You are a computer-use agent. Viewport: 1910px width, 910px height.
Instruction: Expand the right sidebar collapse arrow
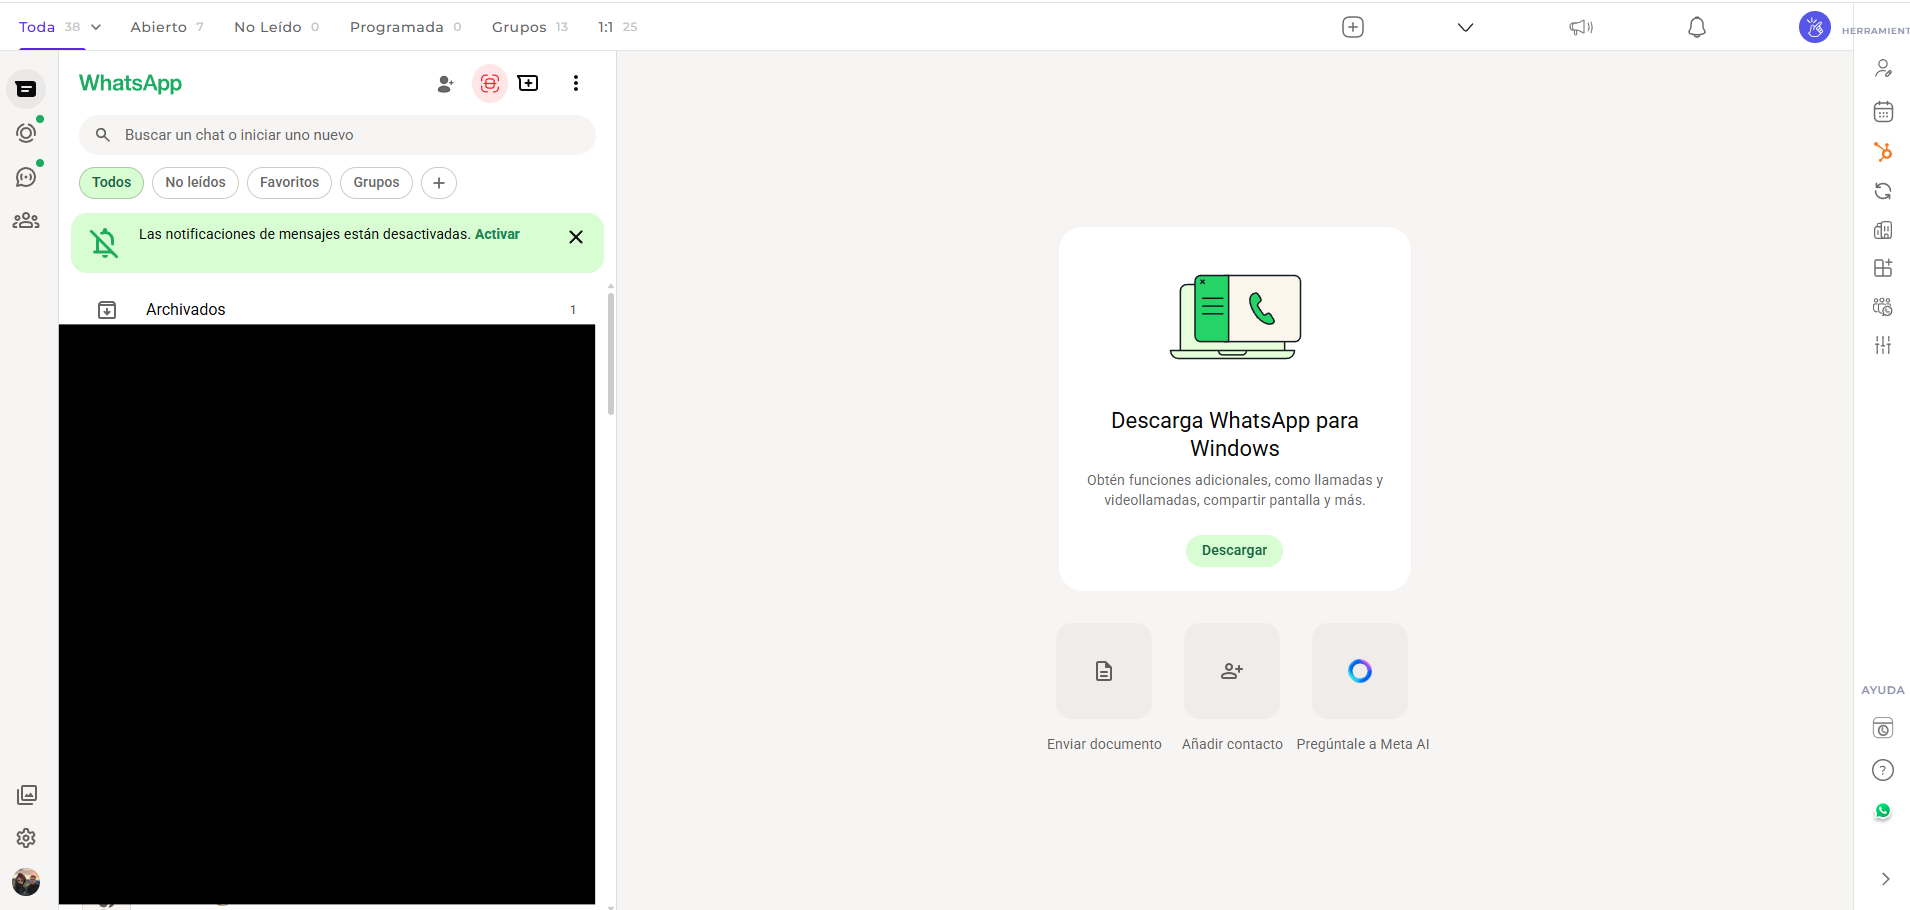tap(1885, 879)
